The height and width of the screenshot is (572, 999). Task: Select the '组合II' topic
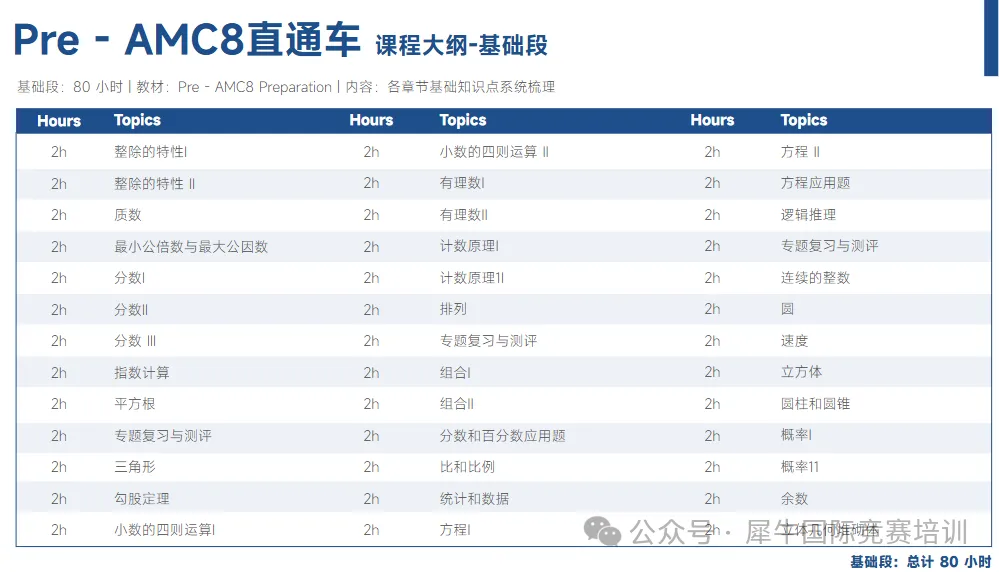[457, 404]
